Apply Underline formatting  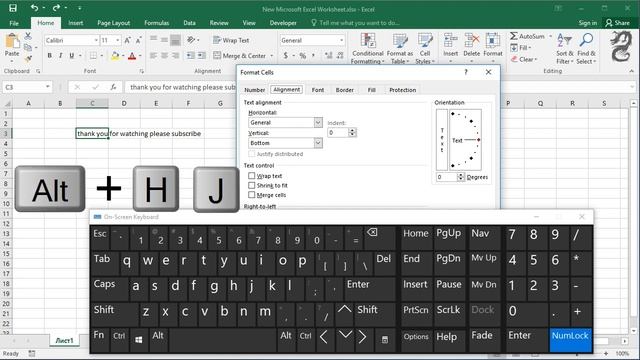(x=71, y=56)
